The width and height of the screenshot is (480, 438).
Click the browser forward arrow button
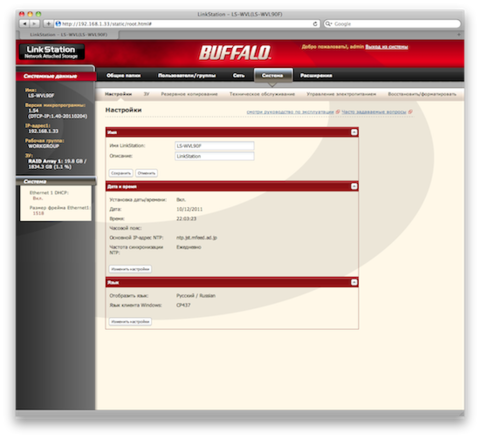tap(34, 24)
